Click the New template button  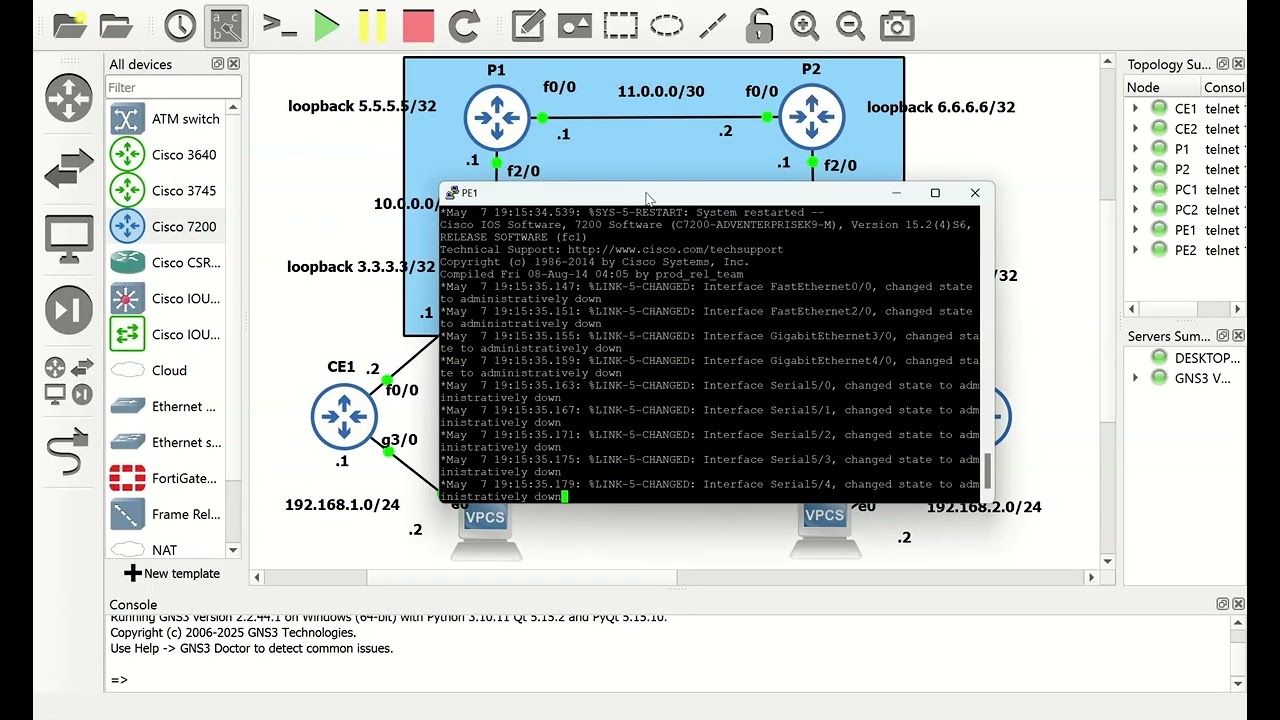point(172,573)
